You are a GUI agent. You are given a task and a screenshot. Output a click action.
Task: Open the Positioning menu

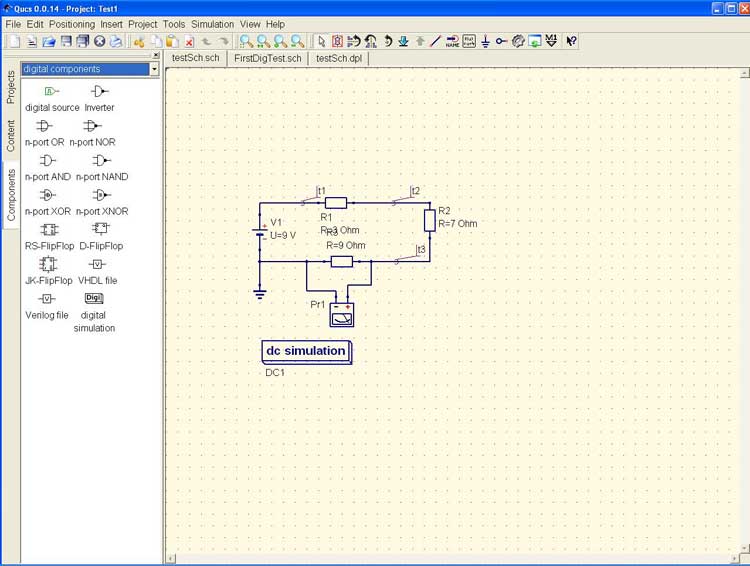point(72,24)
